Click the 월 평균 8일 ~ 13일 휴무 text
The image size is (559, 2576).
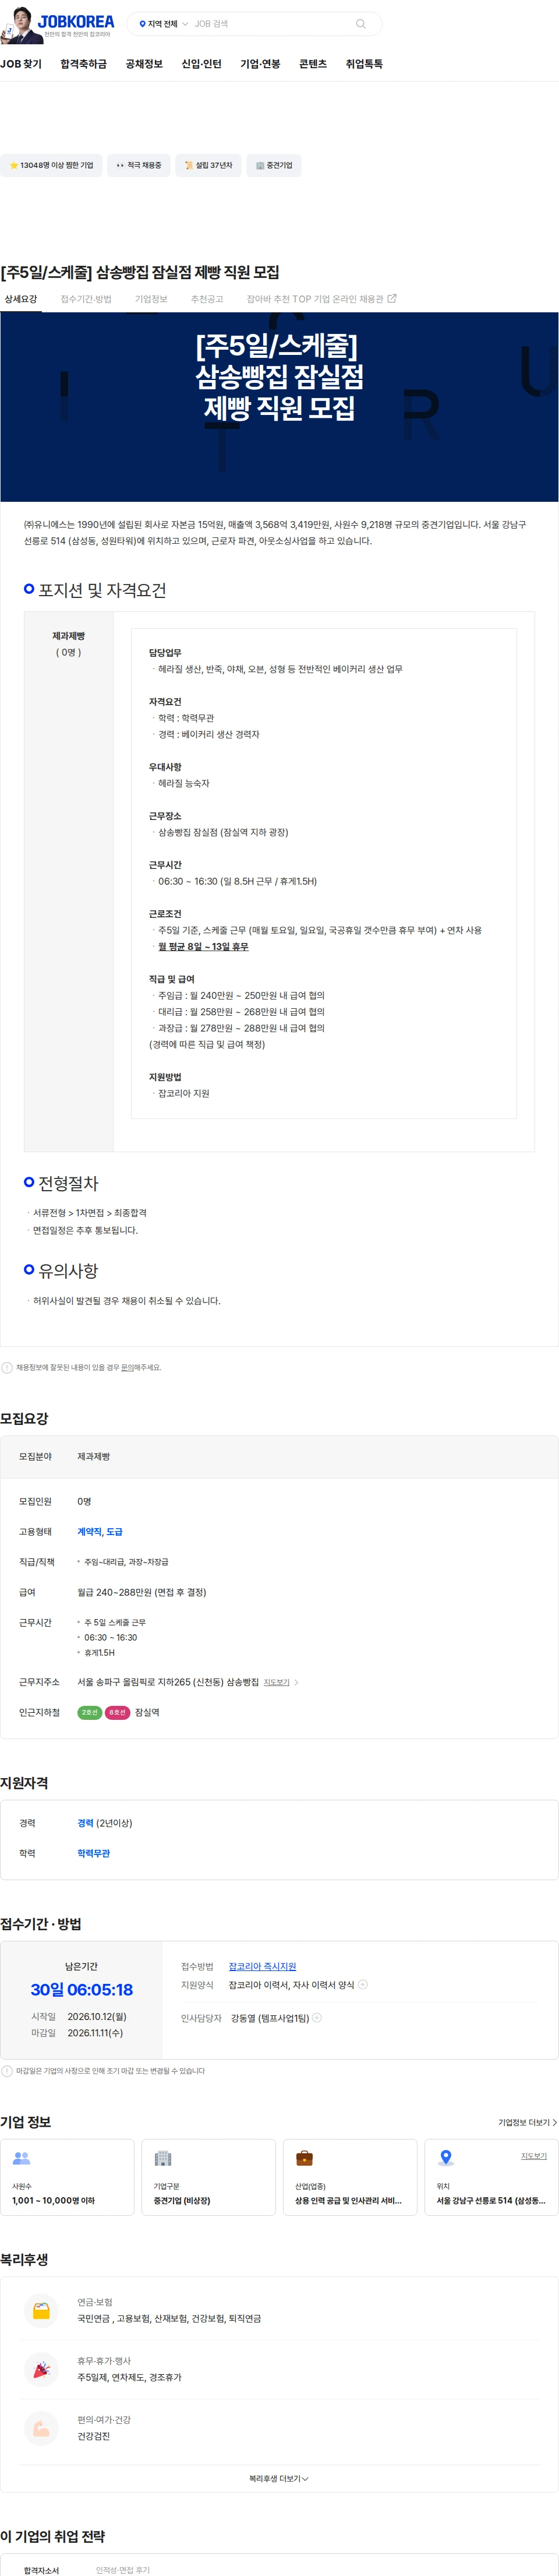[203, 946]
